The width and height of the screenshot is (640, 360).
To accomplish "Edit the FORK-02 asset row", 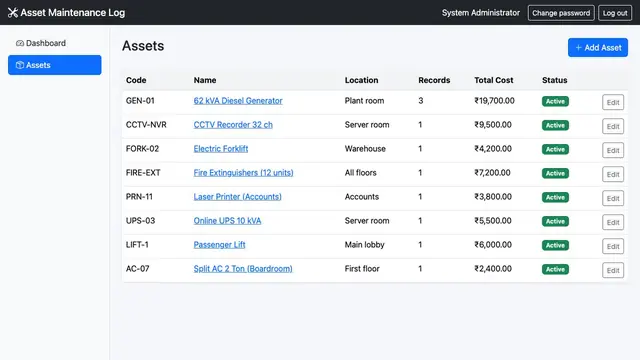I will 613,151.
